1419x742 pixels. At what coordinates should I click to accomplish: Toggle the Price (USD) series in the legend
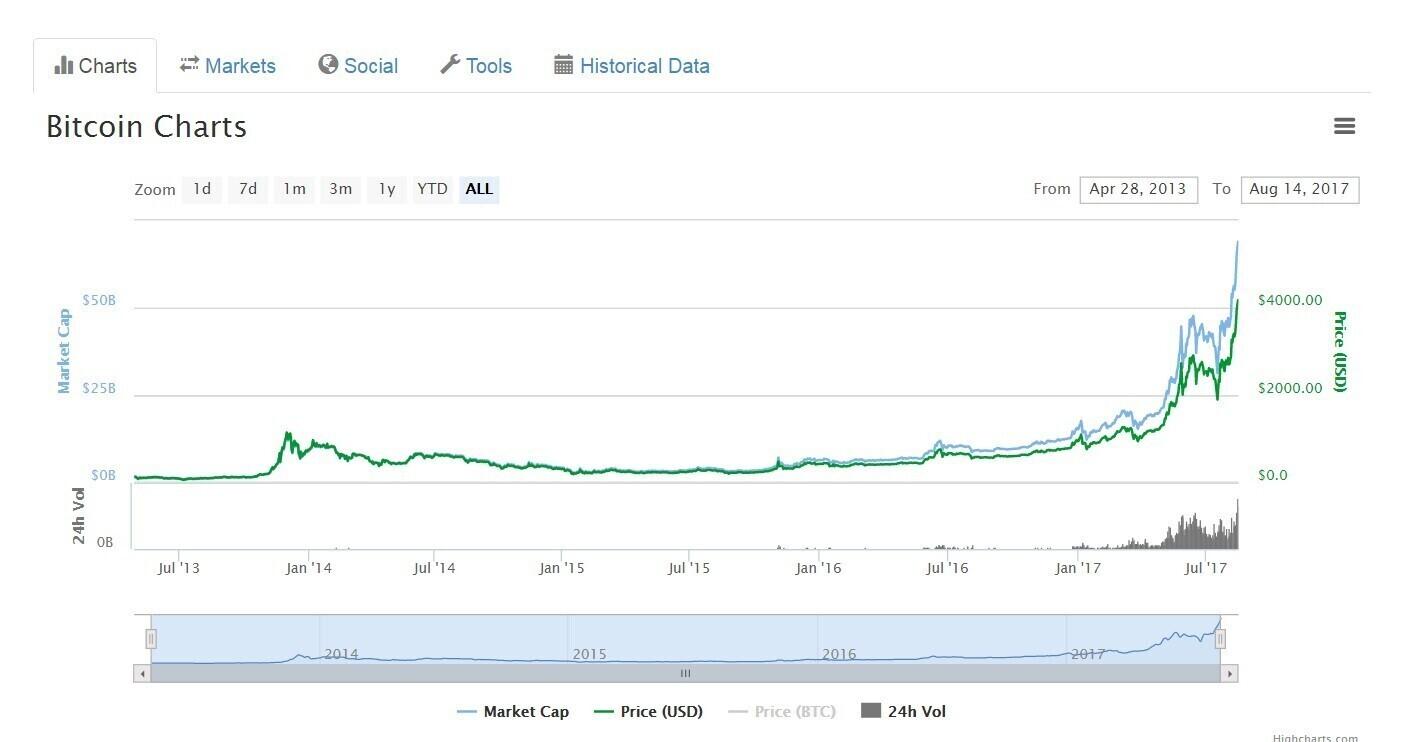click(x=646, y=711)
